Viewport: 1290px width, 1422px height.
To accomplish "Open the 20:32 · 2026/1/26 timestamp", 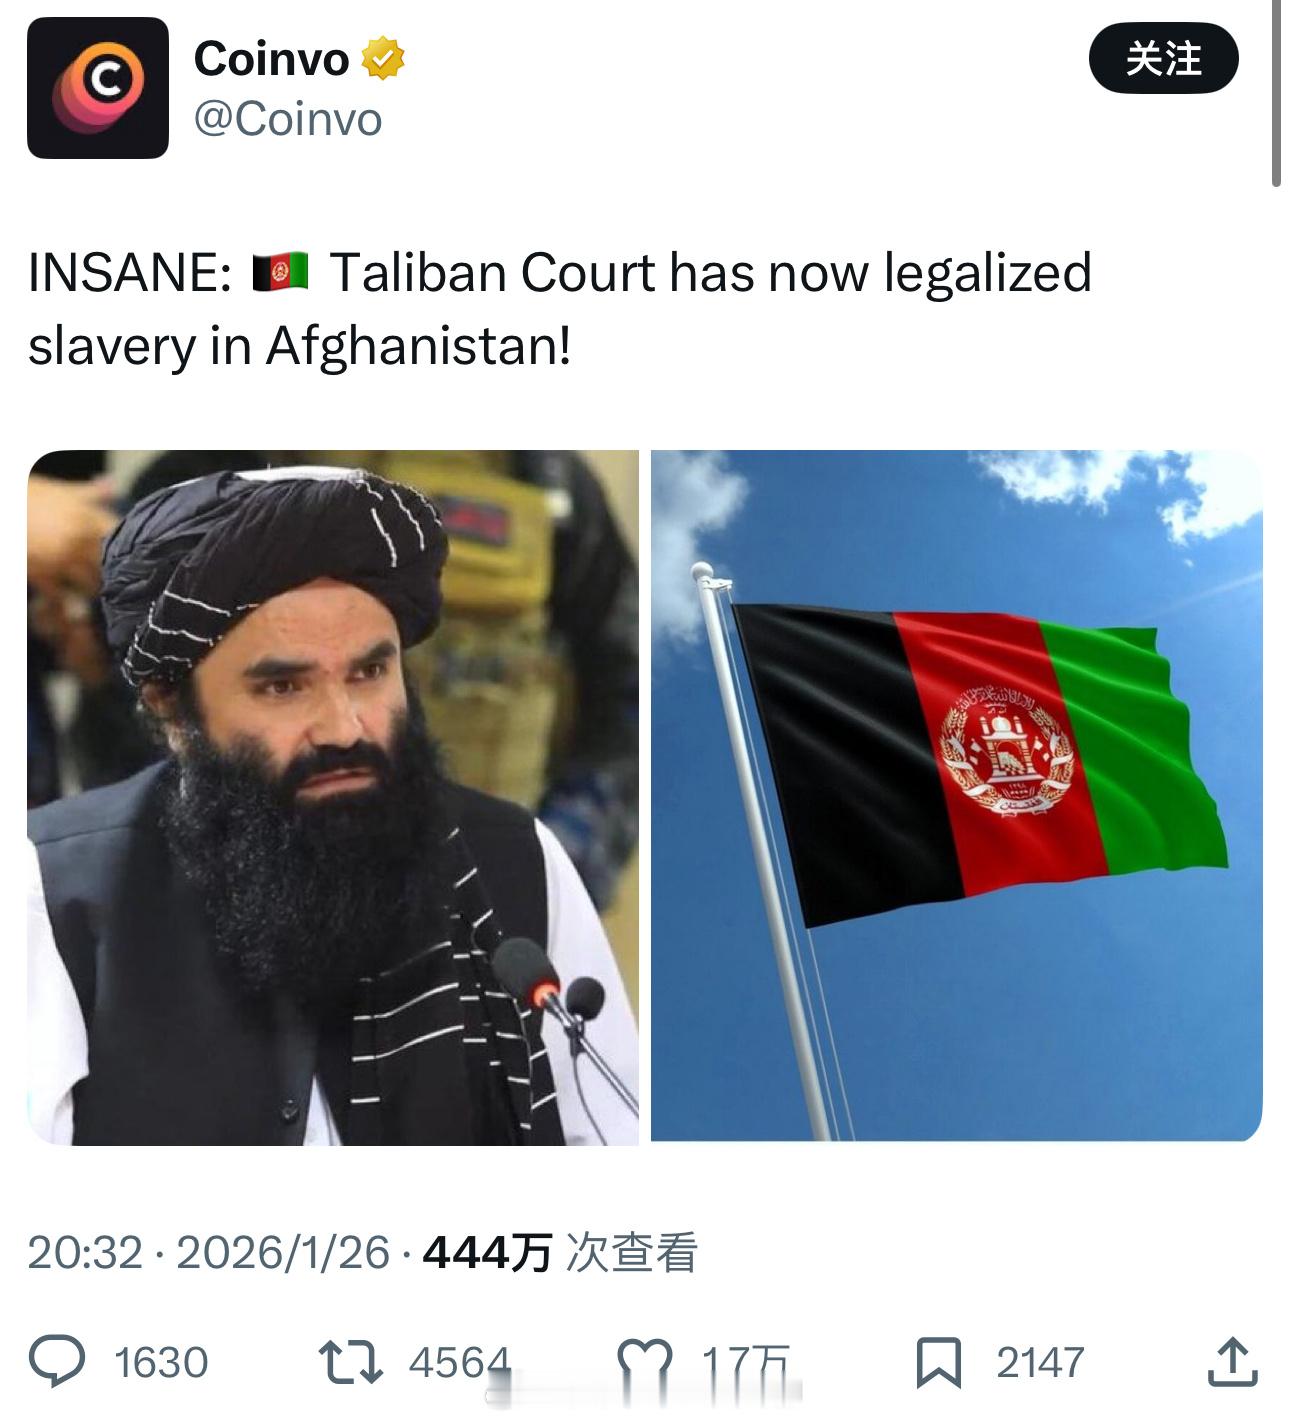I will coord(208,1252).
